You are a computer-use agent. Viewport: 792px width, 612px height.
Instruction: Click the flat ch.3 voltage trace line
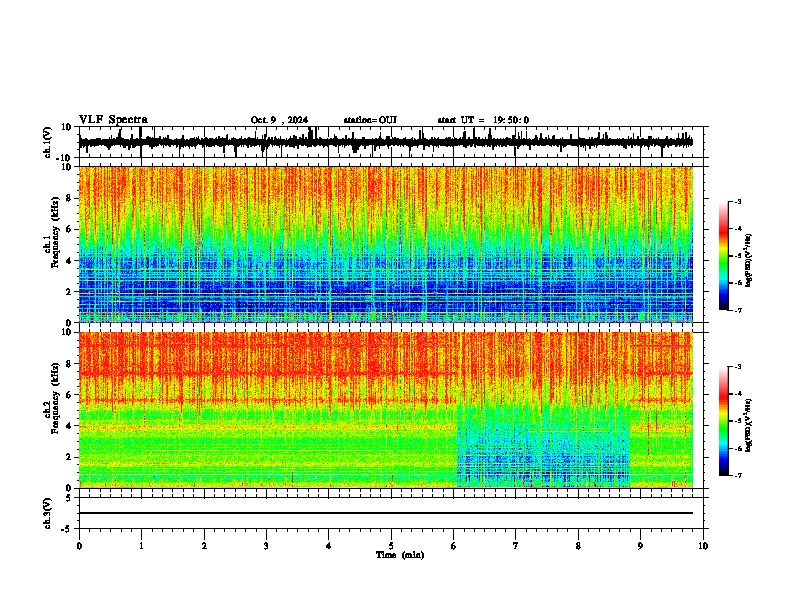[386, 513]
